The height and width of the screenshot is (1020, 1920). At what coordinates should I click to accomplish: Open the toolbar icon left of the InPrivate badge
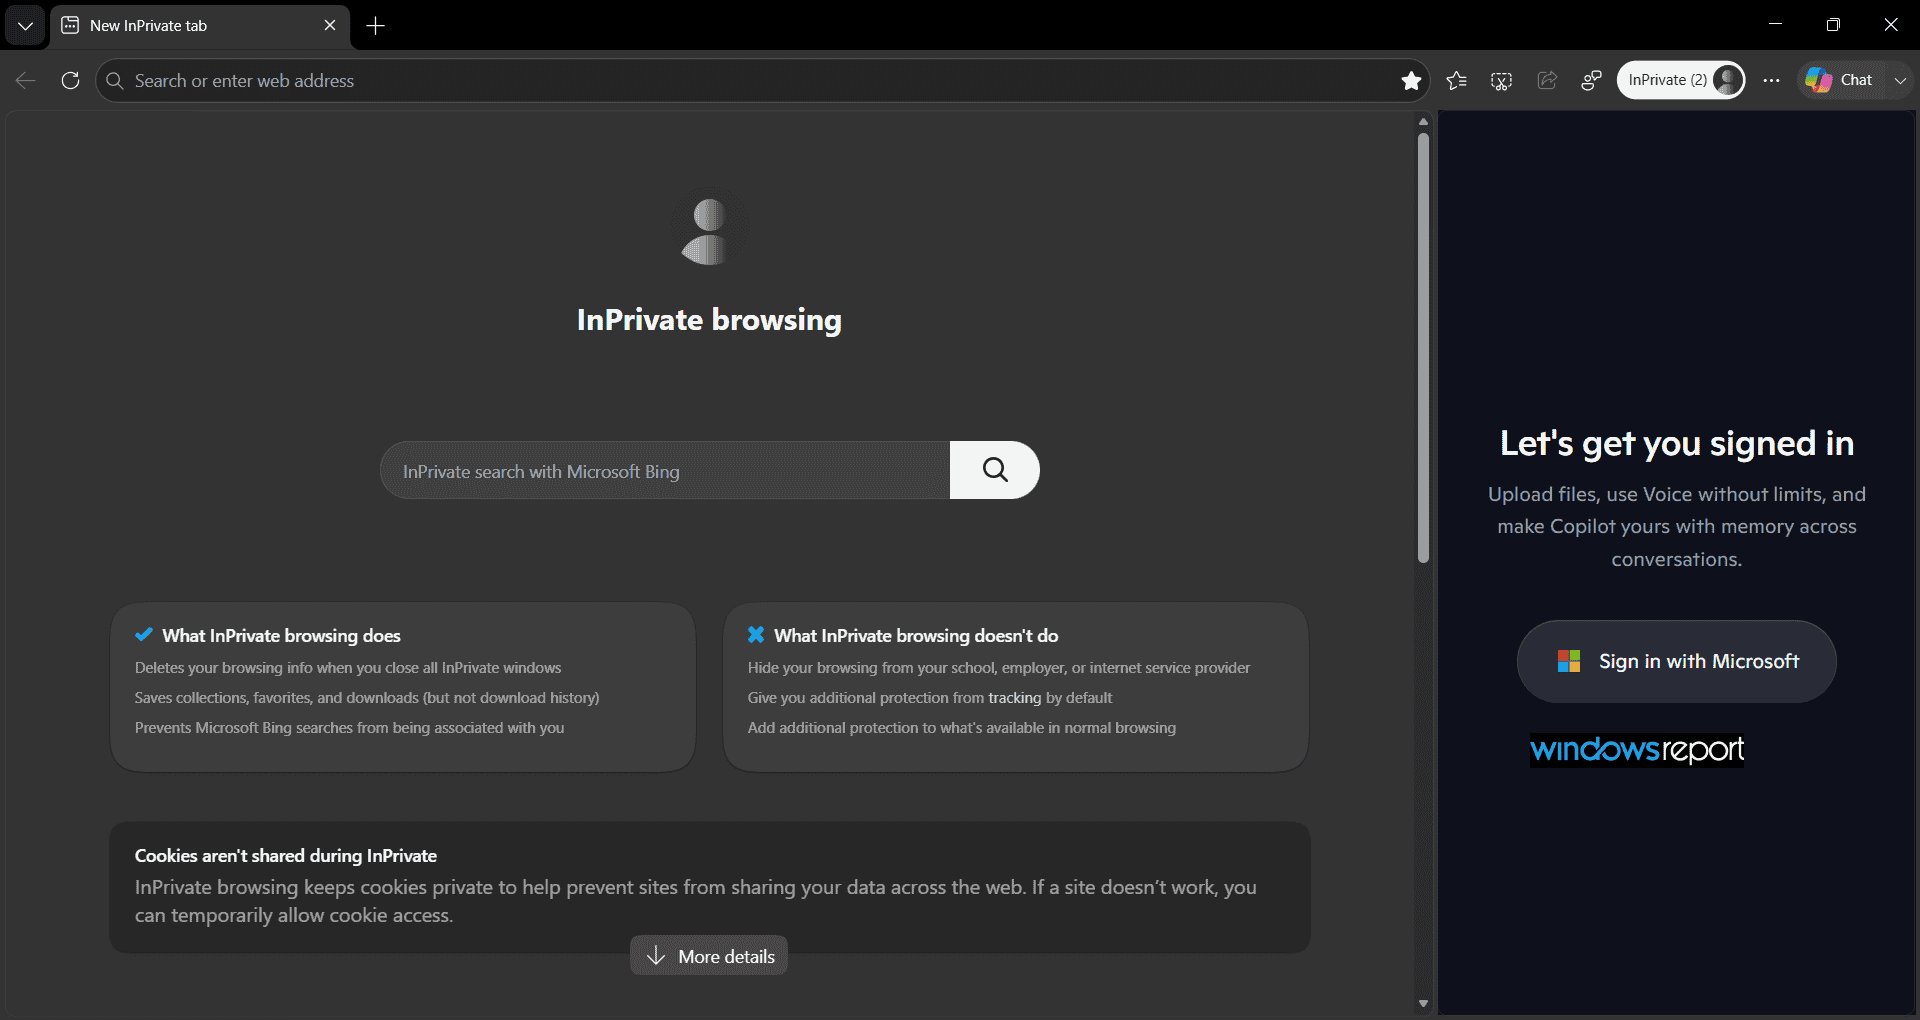click(1591, 80)
